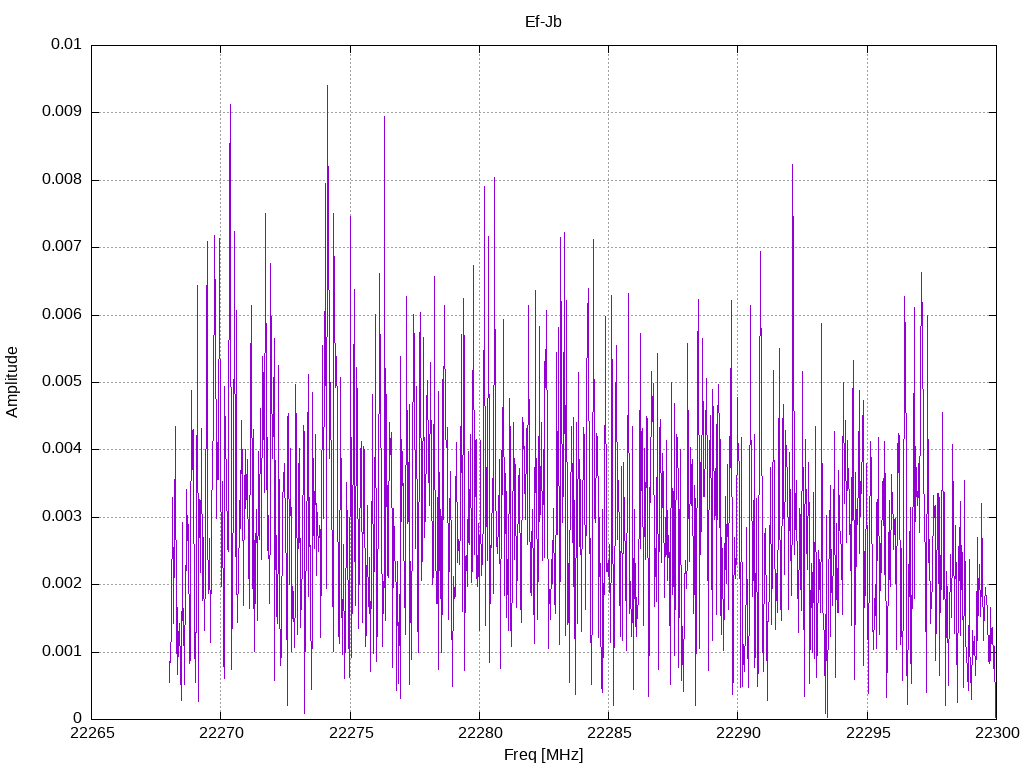Click x-axis tick label 22265

point(92,733)
